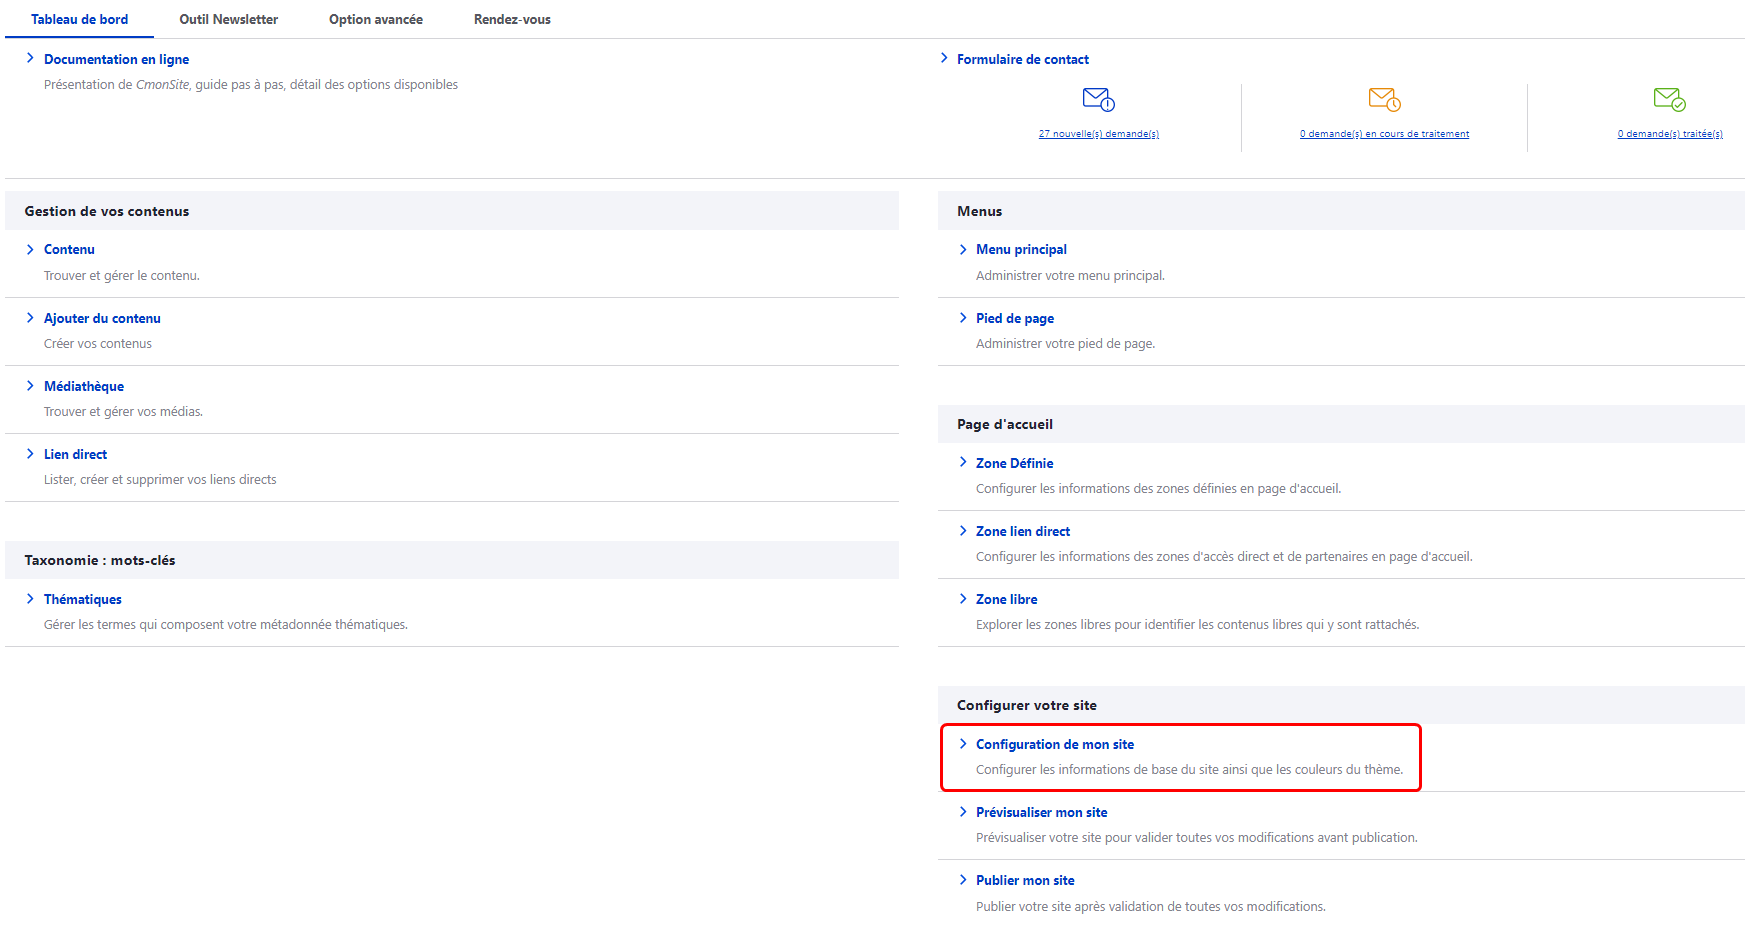Click the Prévisualiser mon site link

[1041, 812]
